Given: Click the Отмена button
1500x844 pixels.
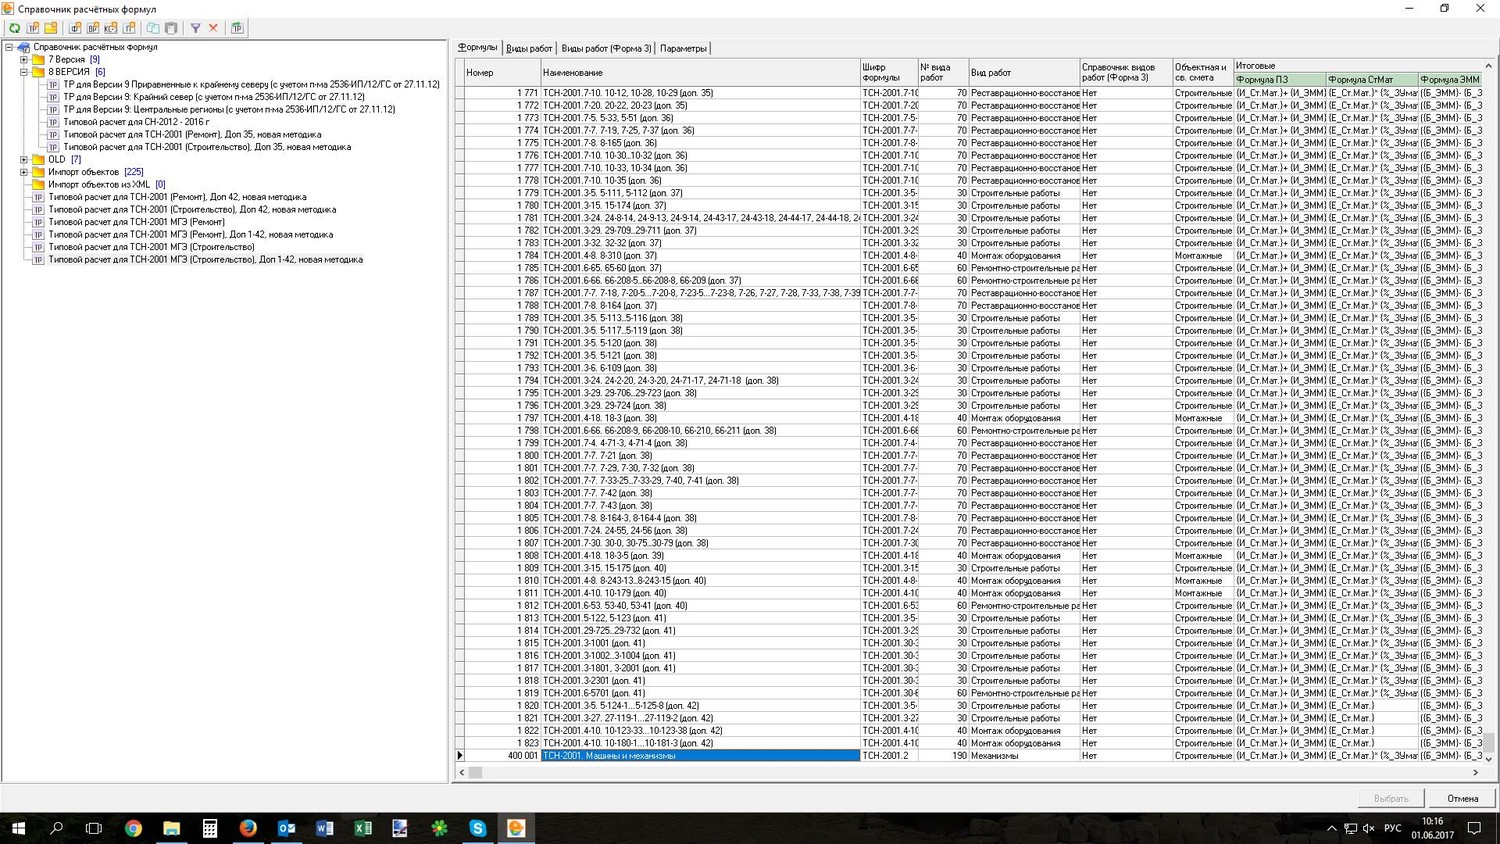Looking at the screenshot, I should 1462,798.
